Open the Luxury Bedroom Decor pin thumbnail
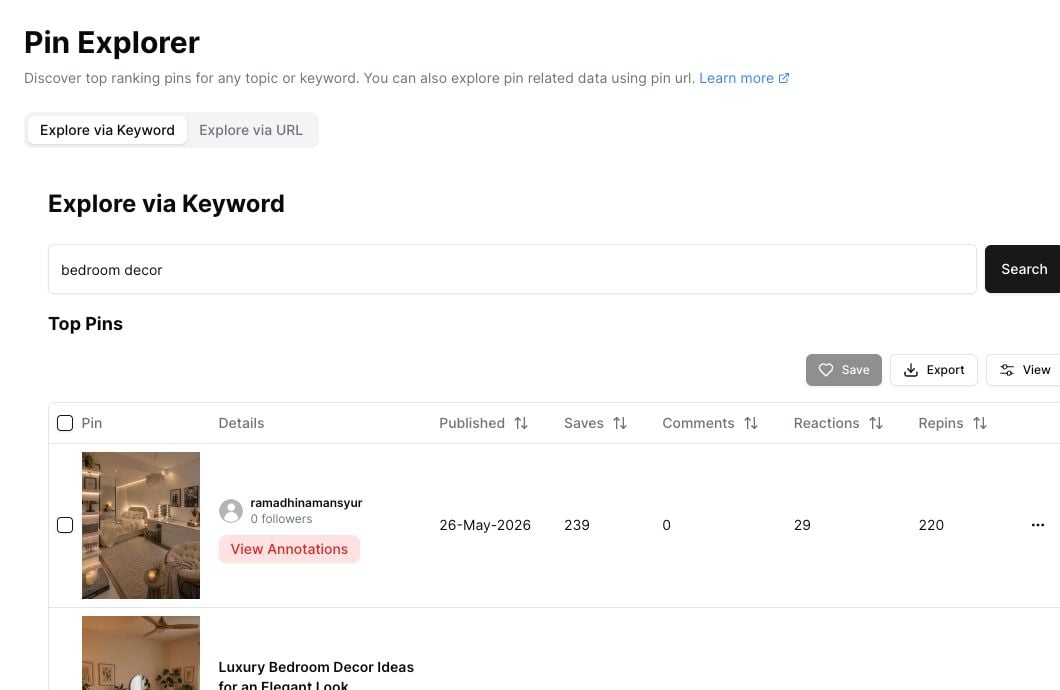 [x=141, y=653]
